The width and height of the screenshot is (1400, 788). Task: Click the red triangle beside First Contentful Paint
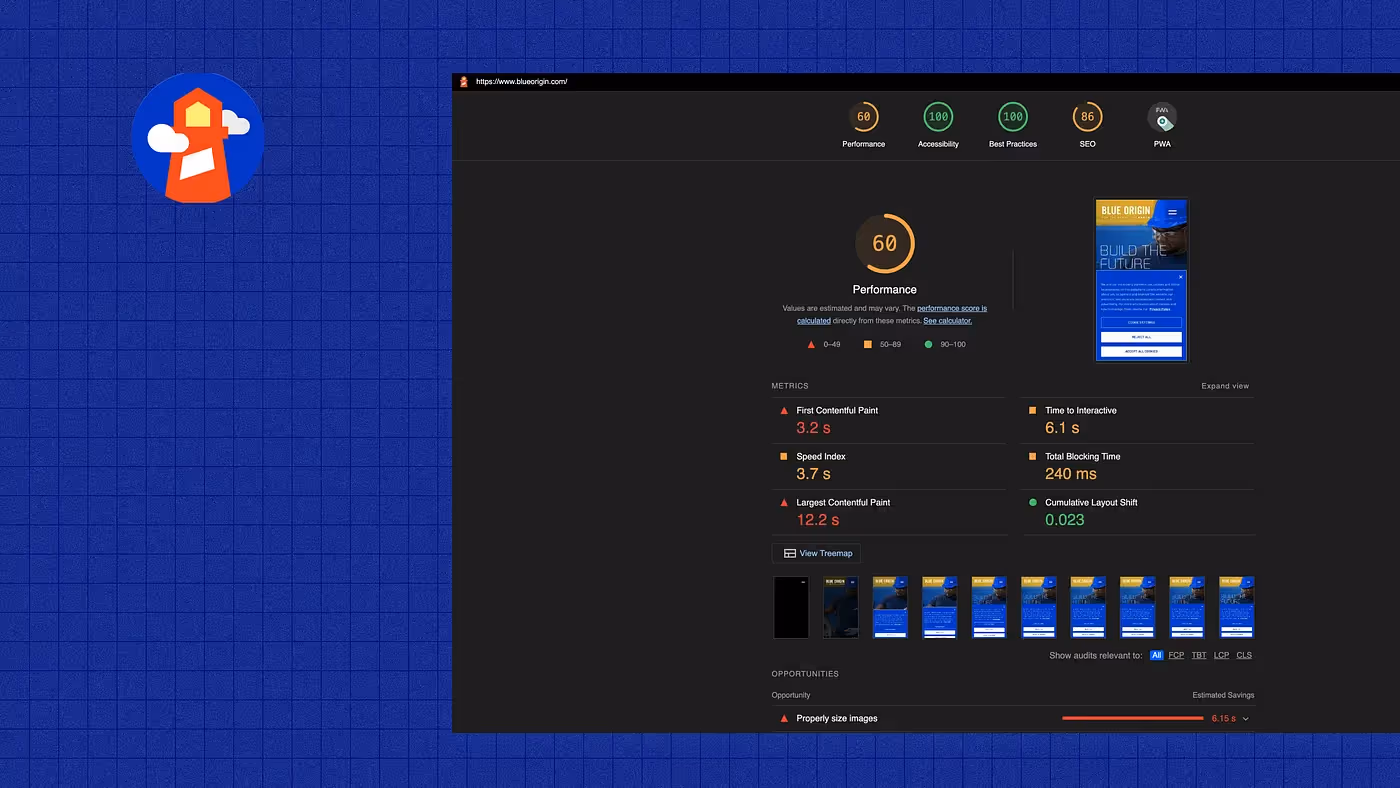pyautogui.click(x=784, y=411)
